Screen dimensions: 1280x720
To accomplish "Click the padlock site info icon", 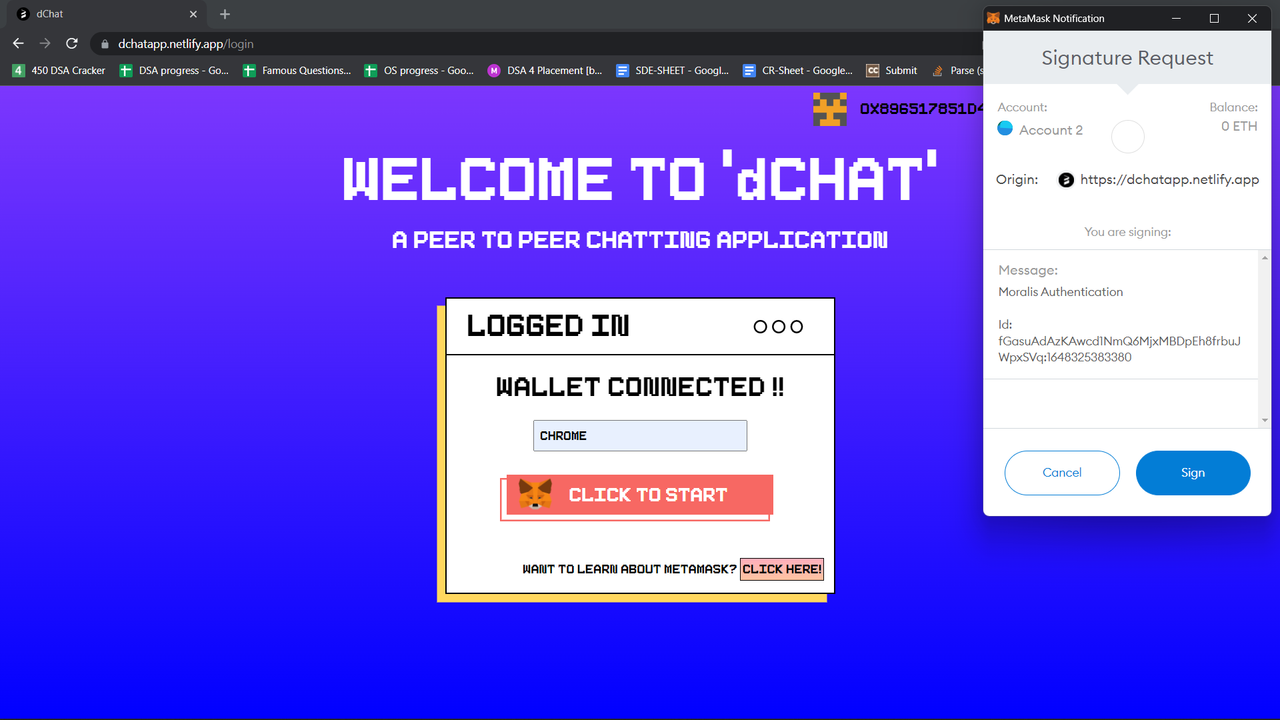I will tap(104, 44).
